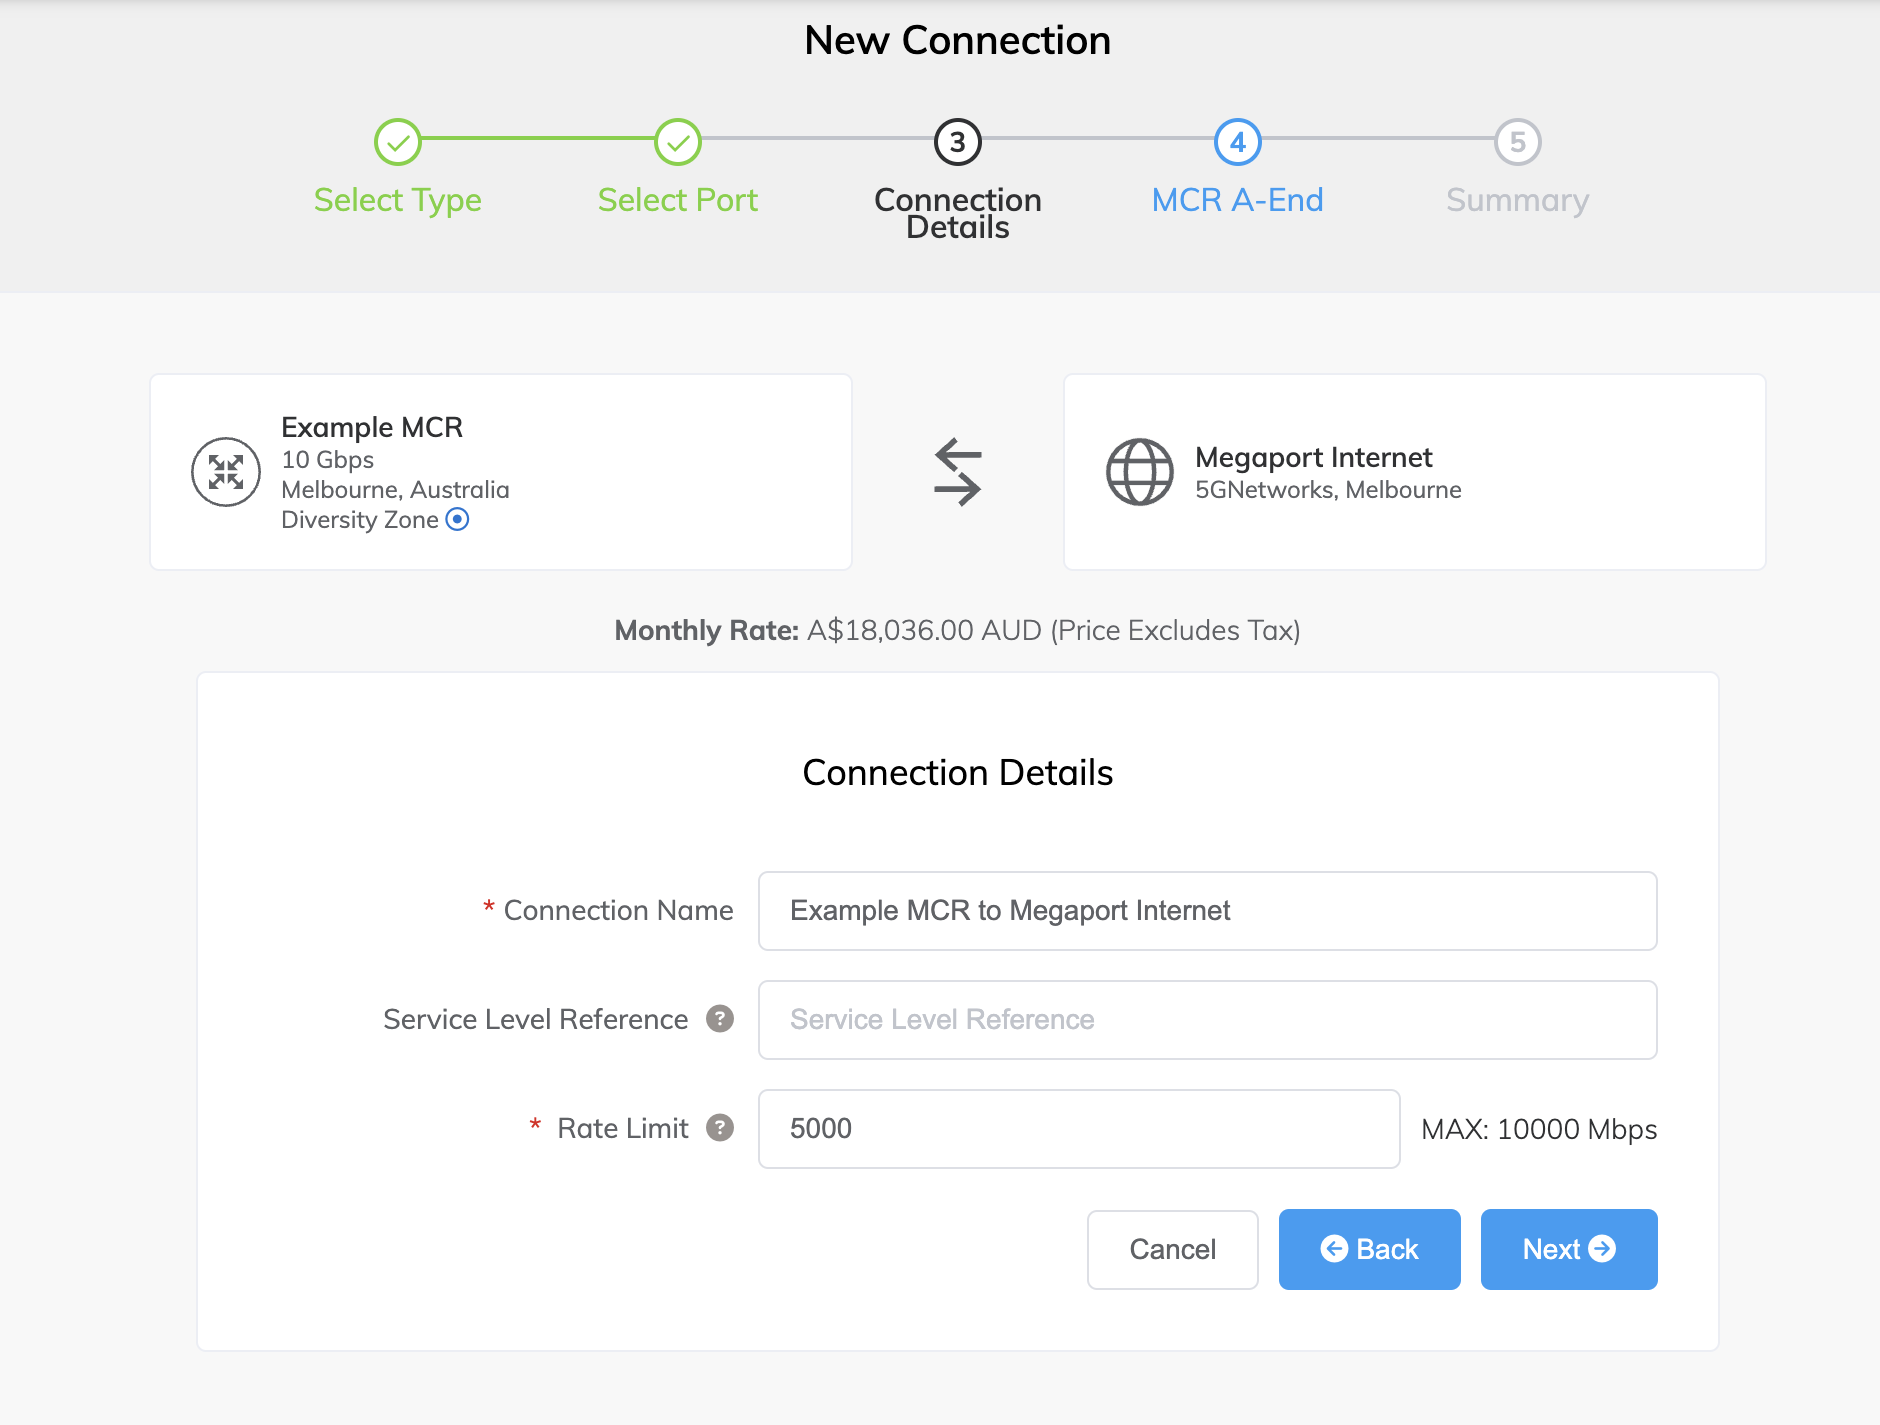Click the 'New Connection' page heading
The width and height of the screenshot is (1880, 1425).
[958, 40]
